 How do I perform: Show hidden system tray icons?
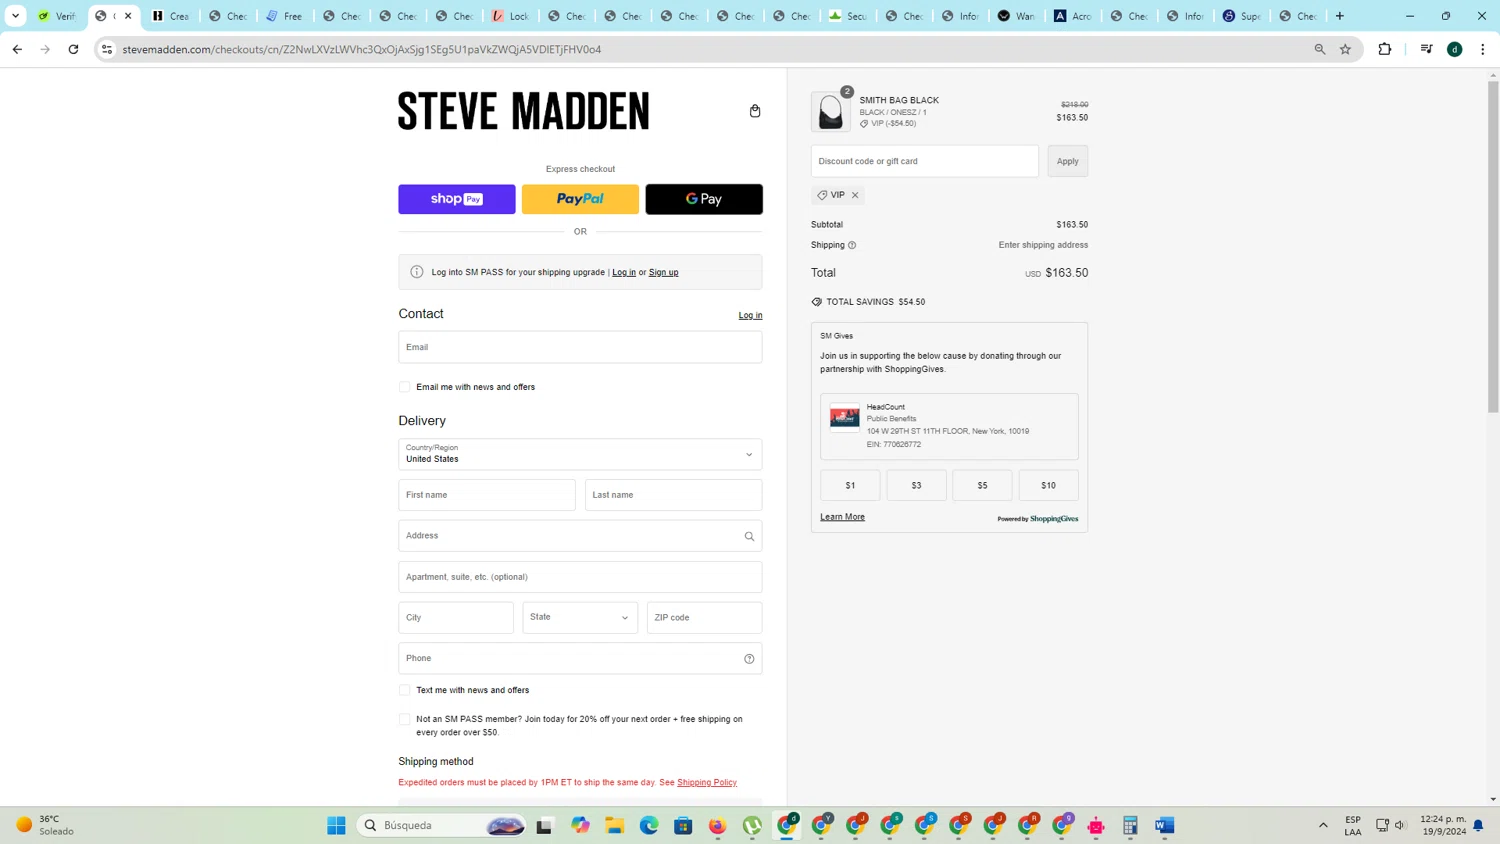tap(1323, 825)
